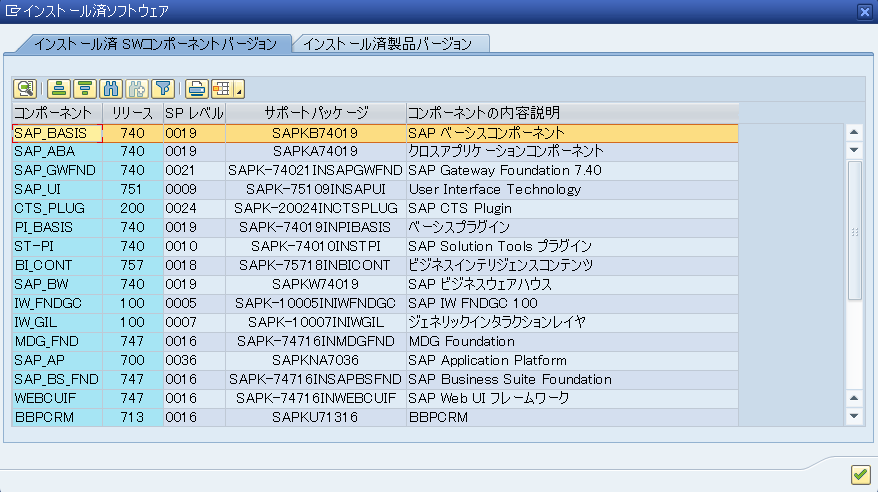Select the CTS_PLUG component cell
Screen dimensions: 878x492
[57, 209]
